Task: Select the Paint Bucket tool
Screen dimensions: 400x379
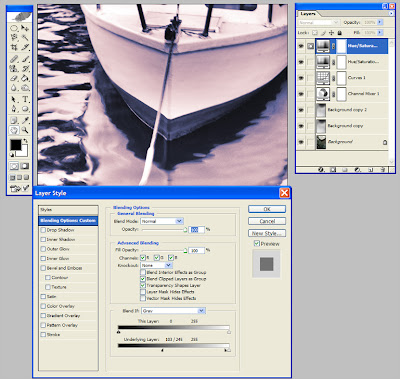Action: tap(25, 78)
